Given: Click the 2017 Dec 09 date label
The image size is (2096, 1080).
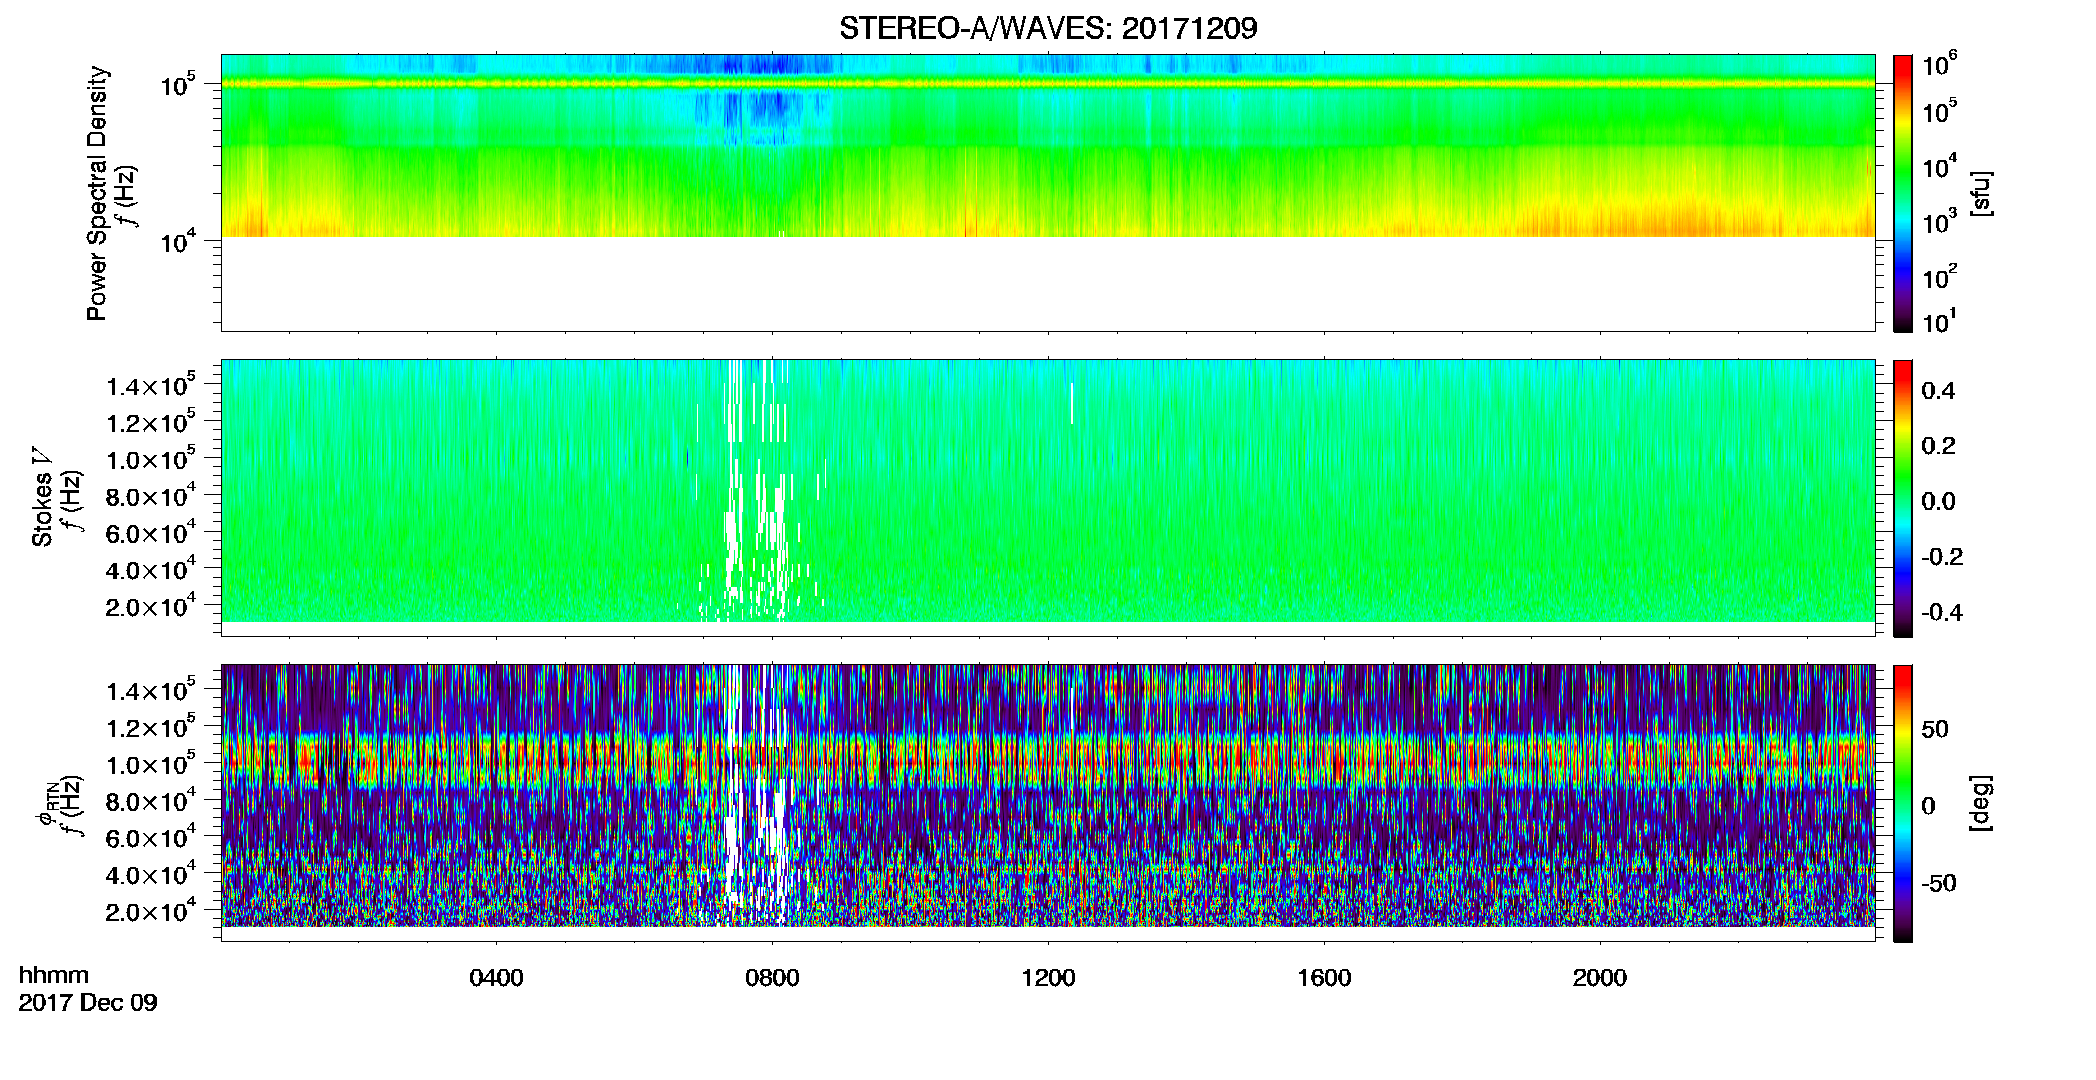Looking at the screenshot, I should click(x=88, y=1003).
